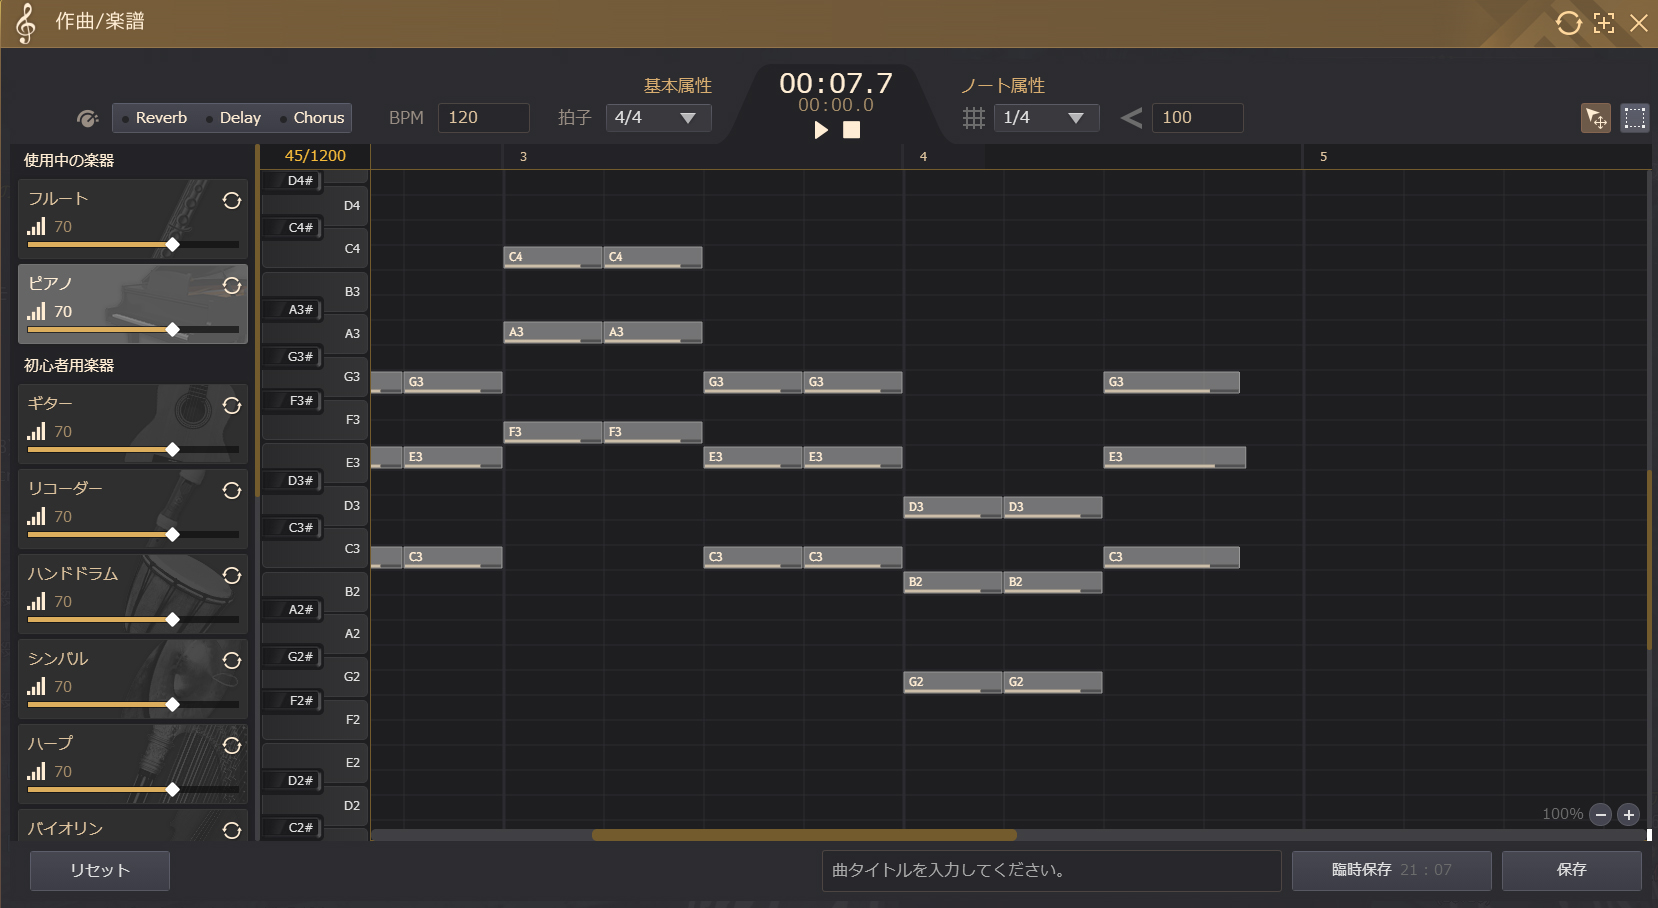This screenshot has width=1658, height=908.
Task: Click the F3# black piano key
Action: point(292,401)
